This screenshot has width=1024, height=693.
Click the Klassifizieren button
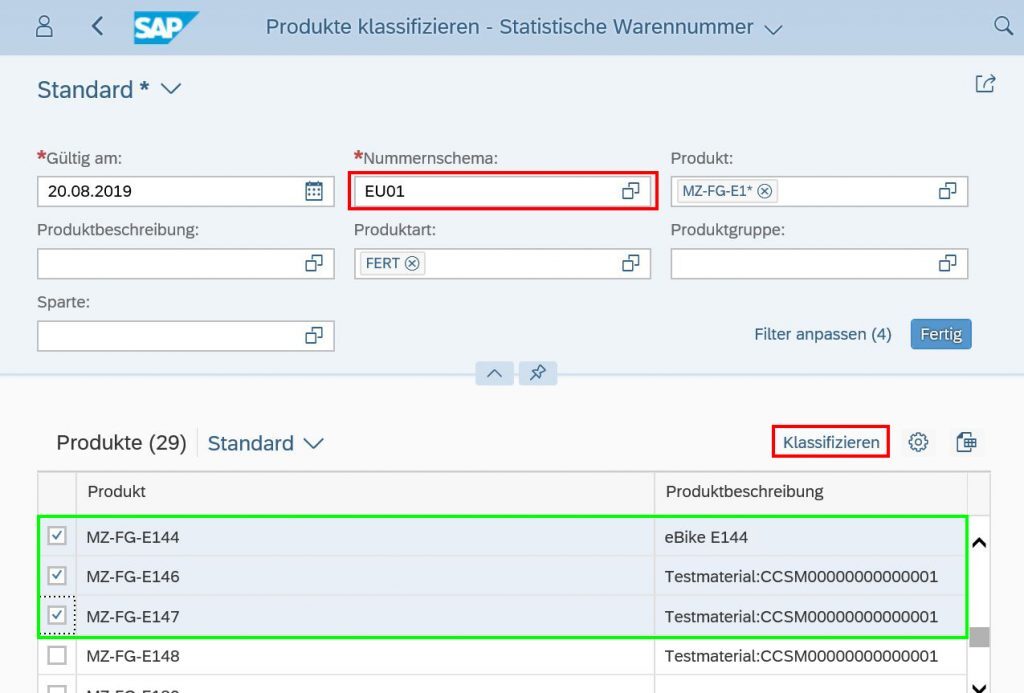click(x=830, y=441)
